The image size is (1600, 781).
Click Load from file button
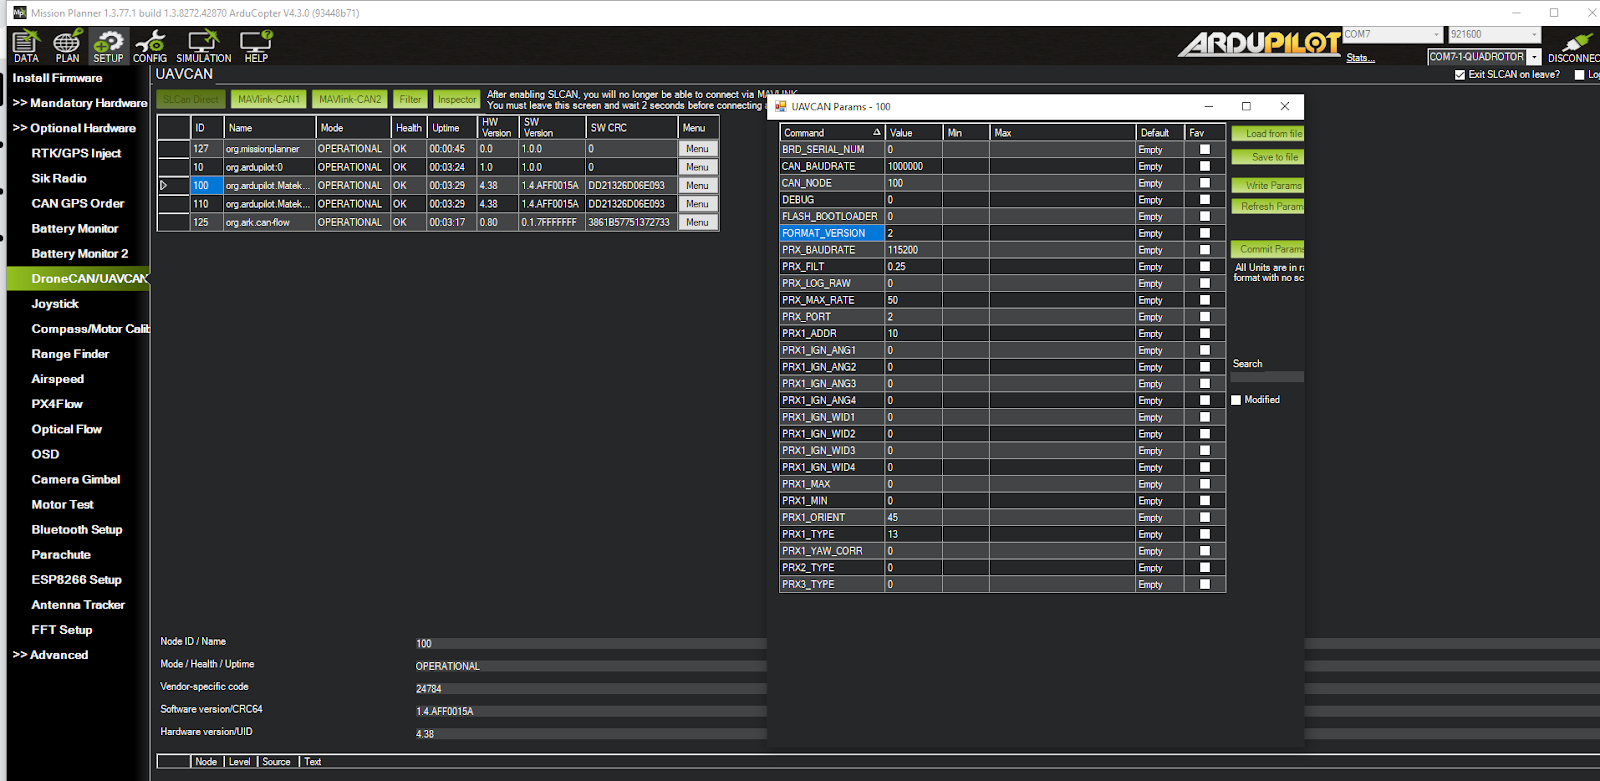click(x=1268, y=134)
